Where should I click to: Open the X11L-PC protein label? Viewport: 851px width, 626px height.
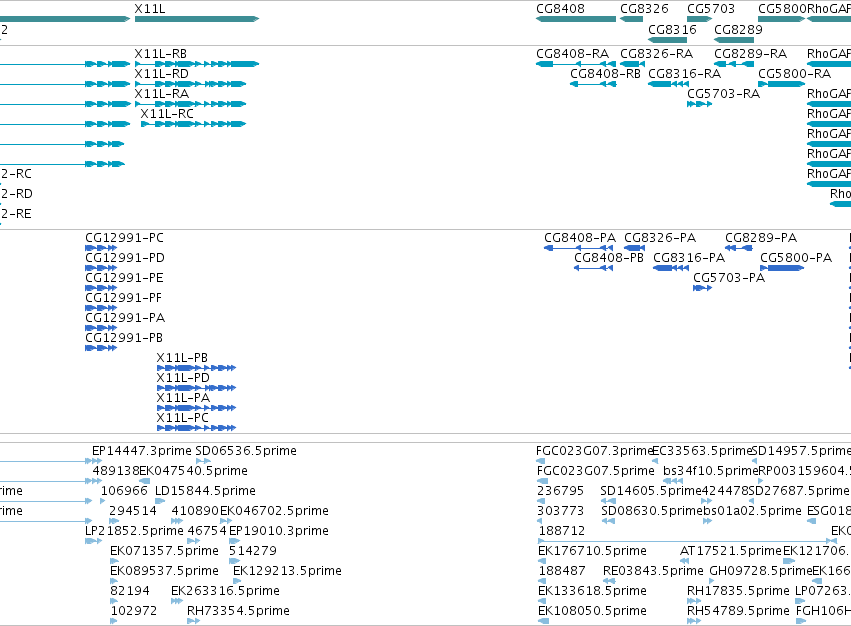click(182, 419)
